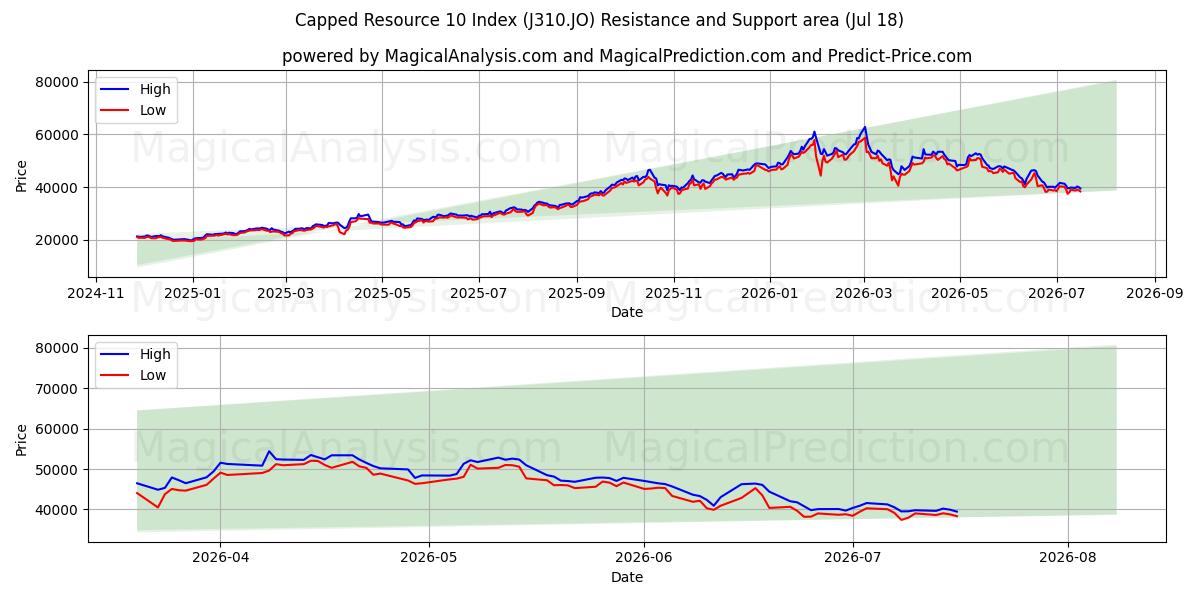1200x600 pixels.
Task: Click the top chart x-axis label '2024-11'
Action: coord(95,295)
